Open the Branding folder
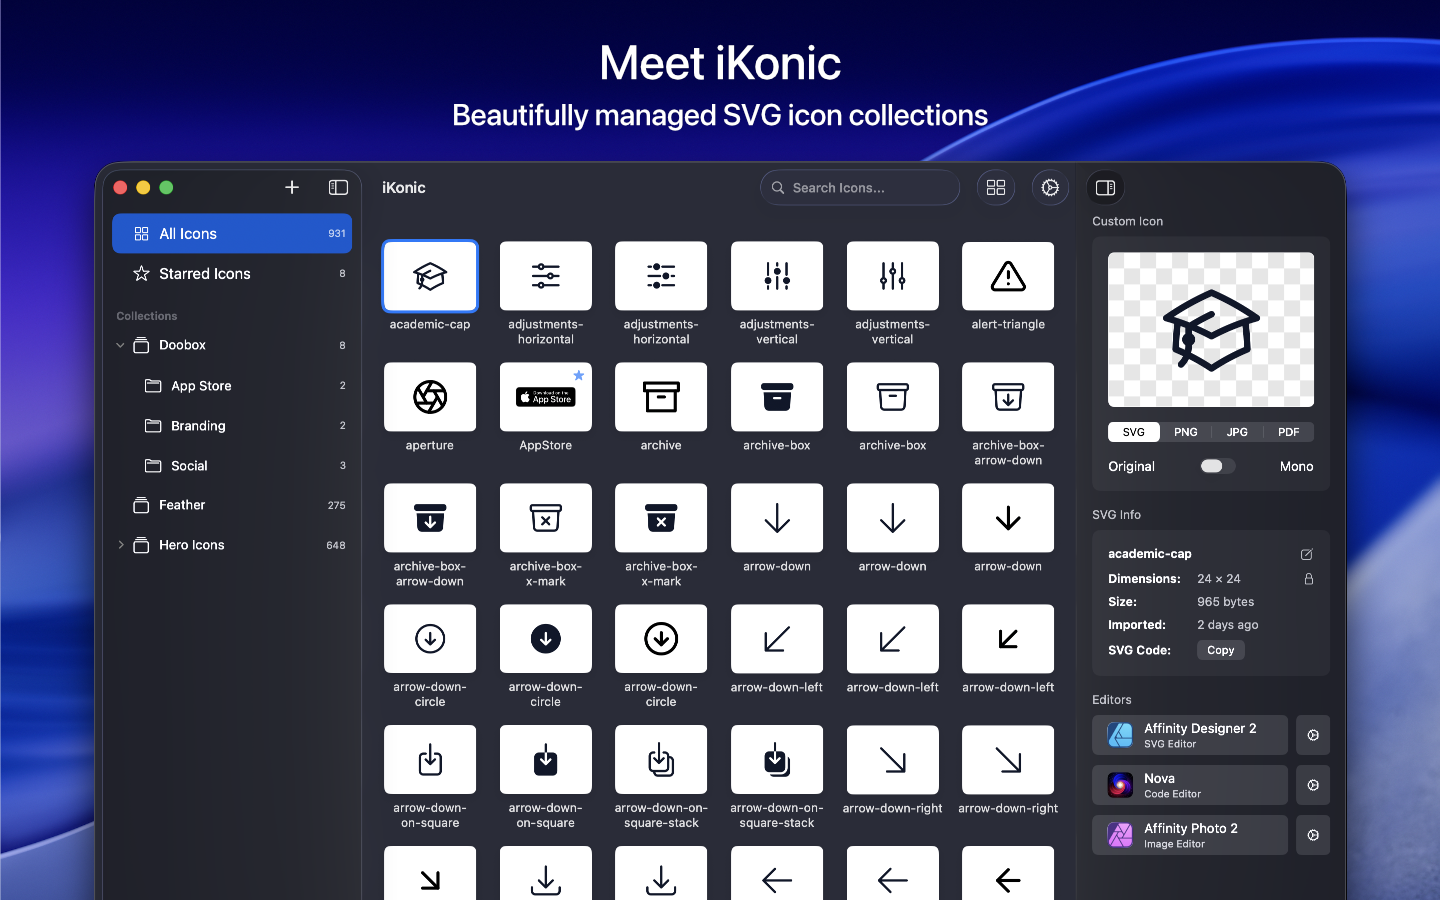This screenshot has width=1440, height=900. 232,425
